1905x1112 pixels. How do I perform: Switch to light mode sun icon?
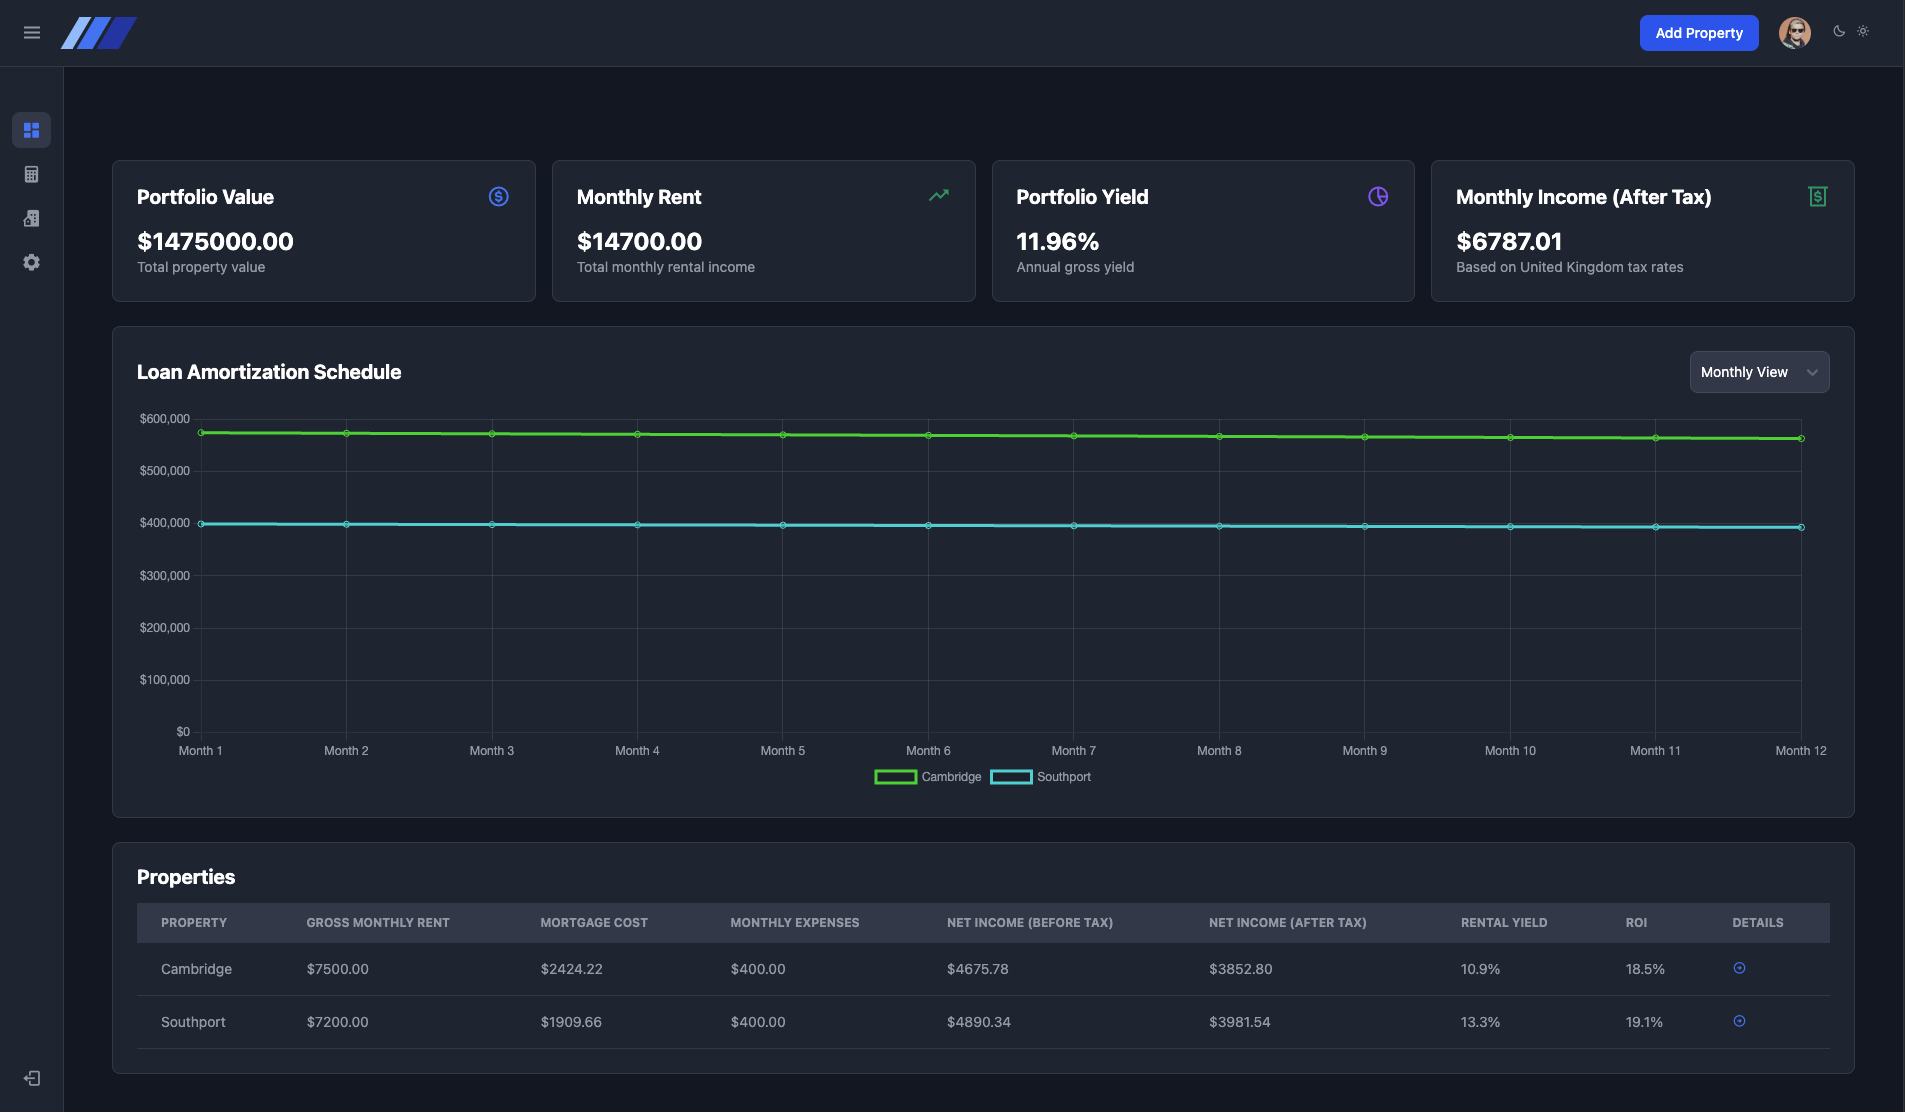pyautogui.click(x=1863, y=31)
